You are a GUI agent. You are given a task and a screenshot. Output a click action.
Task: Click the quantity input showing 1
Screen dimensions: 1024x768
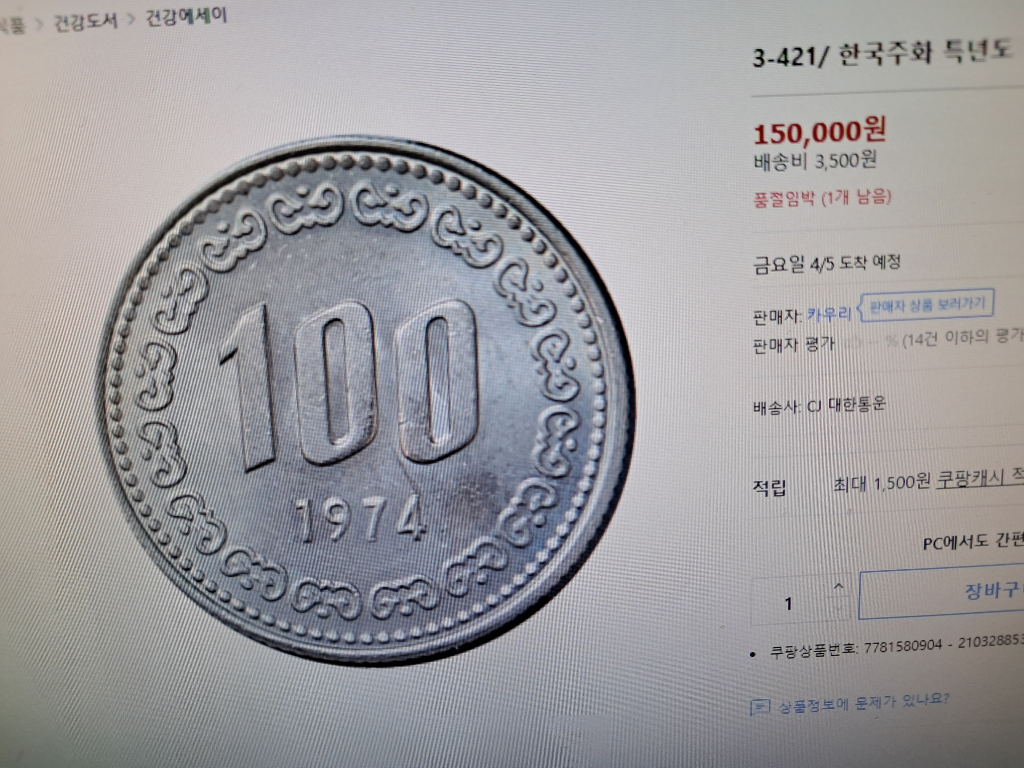click(789, 602)
